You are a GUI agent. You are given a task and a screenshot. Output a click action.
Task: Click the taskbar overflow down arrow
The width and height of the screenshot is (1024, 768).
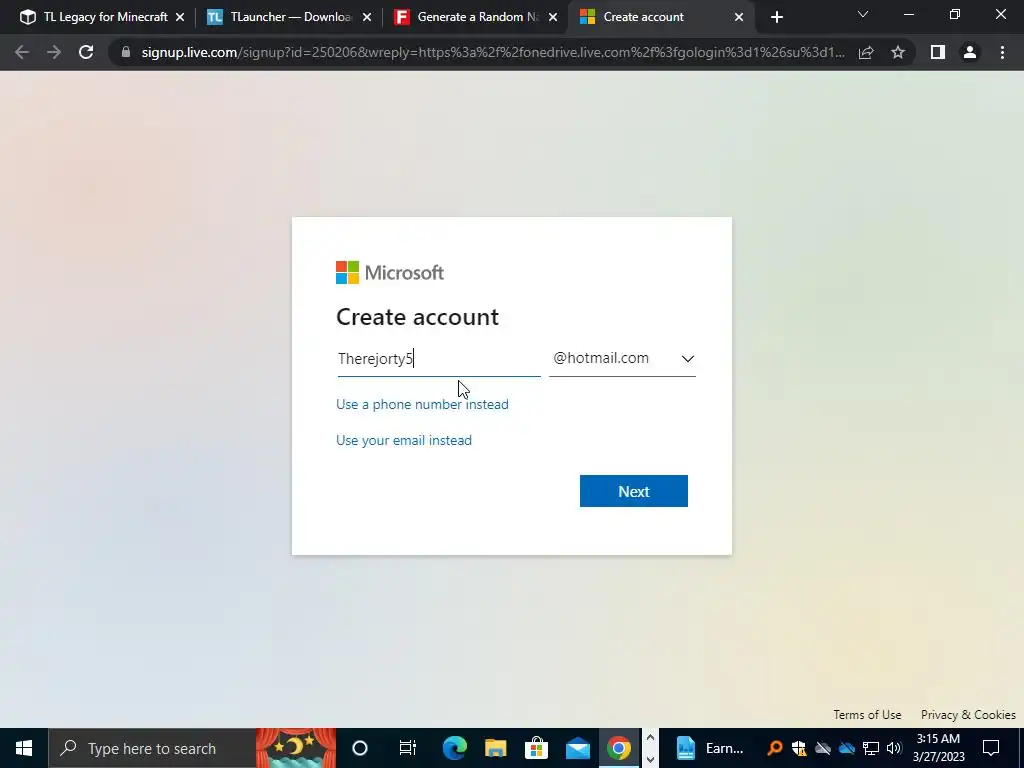pyautogui.click(x=650, y=760)
